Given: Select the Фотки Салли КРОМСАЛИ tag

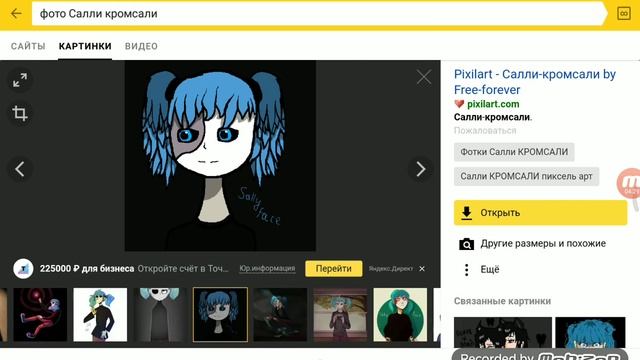Looking at the screenshot, I should [x=514, y=152].
